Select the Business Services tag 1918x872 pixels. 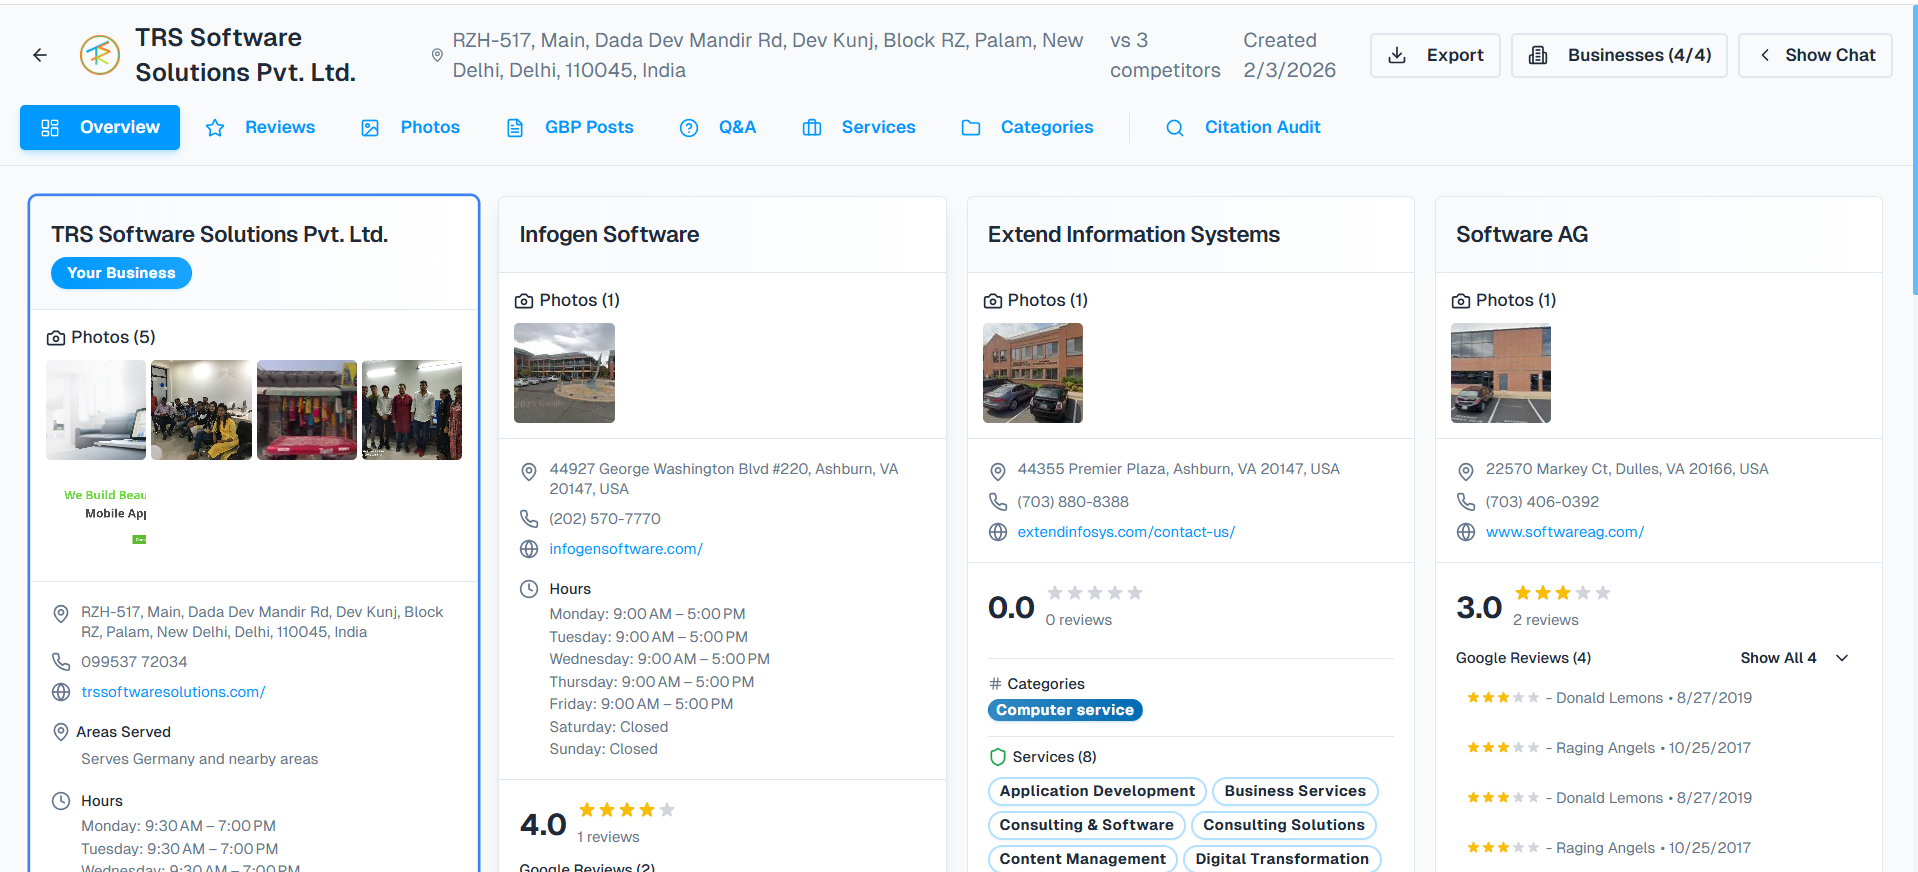coord(1295,791)
